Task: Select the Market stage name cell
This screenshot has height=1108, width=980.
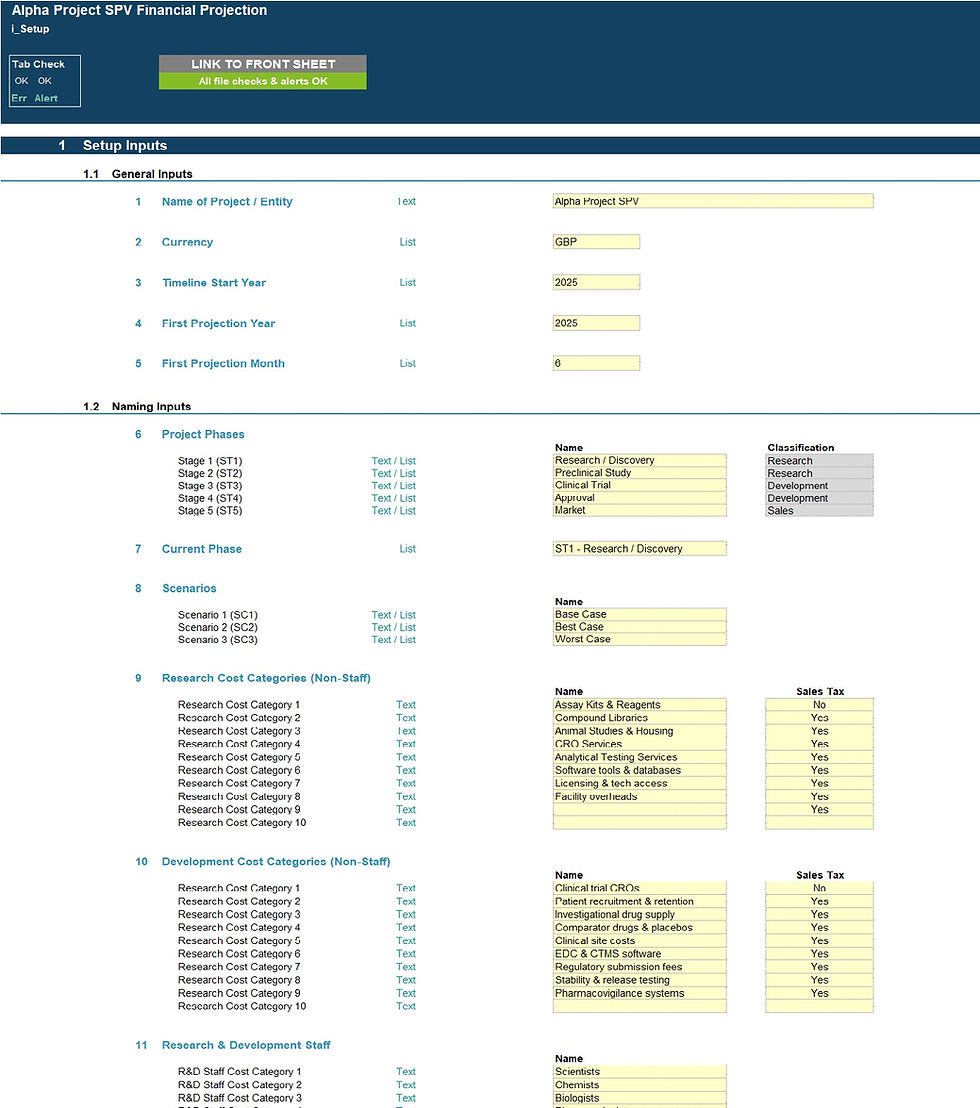Action: pos(639,510)
